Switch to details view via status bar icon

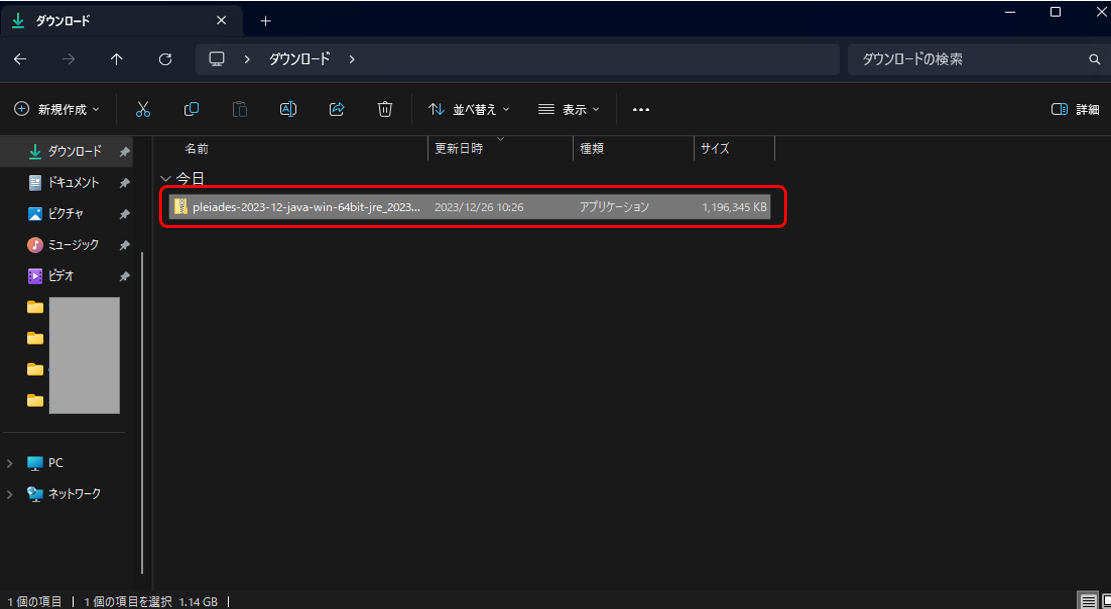(x=1089, y=599)
